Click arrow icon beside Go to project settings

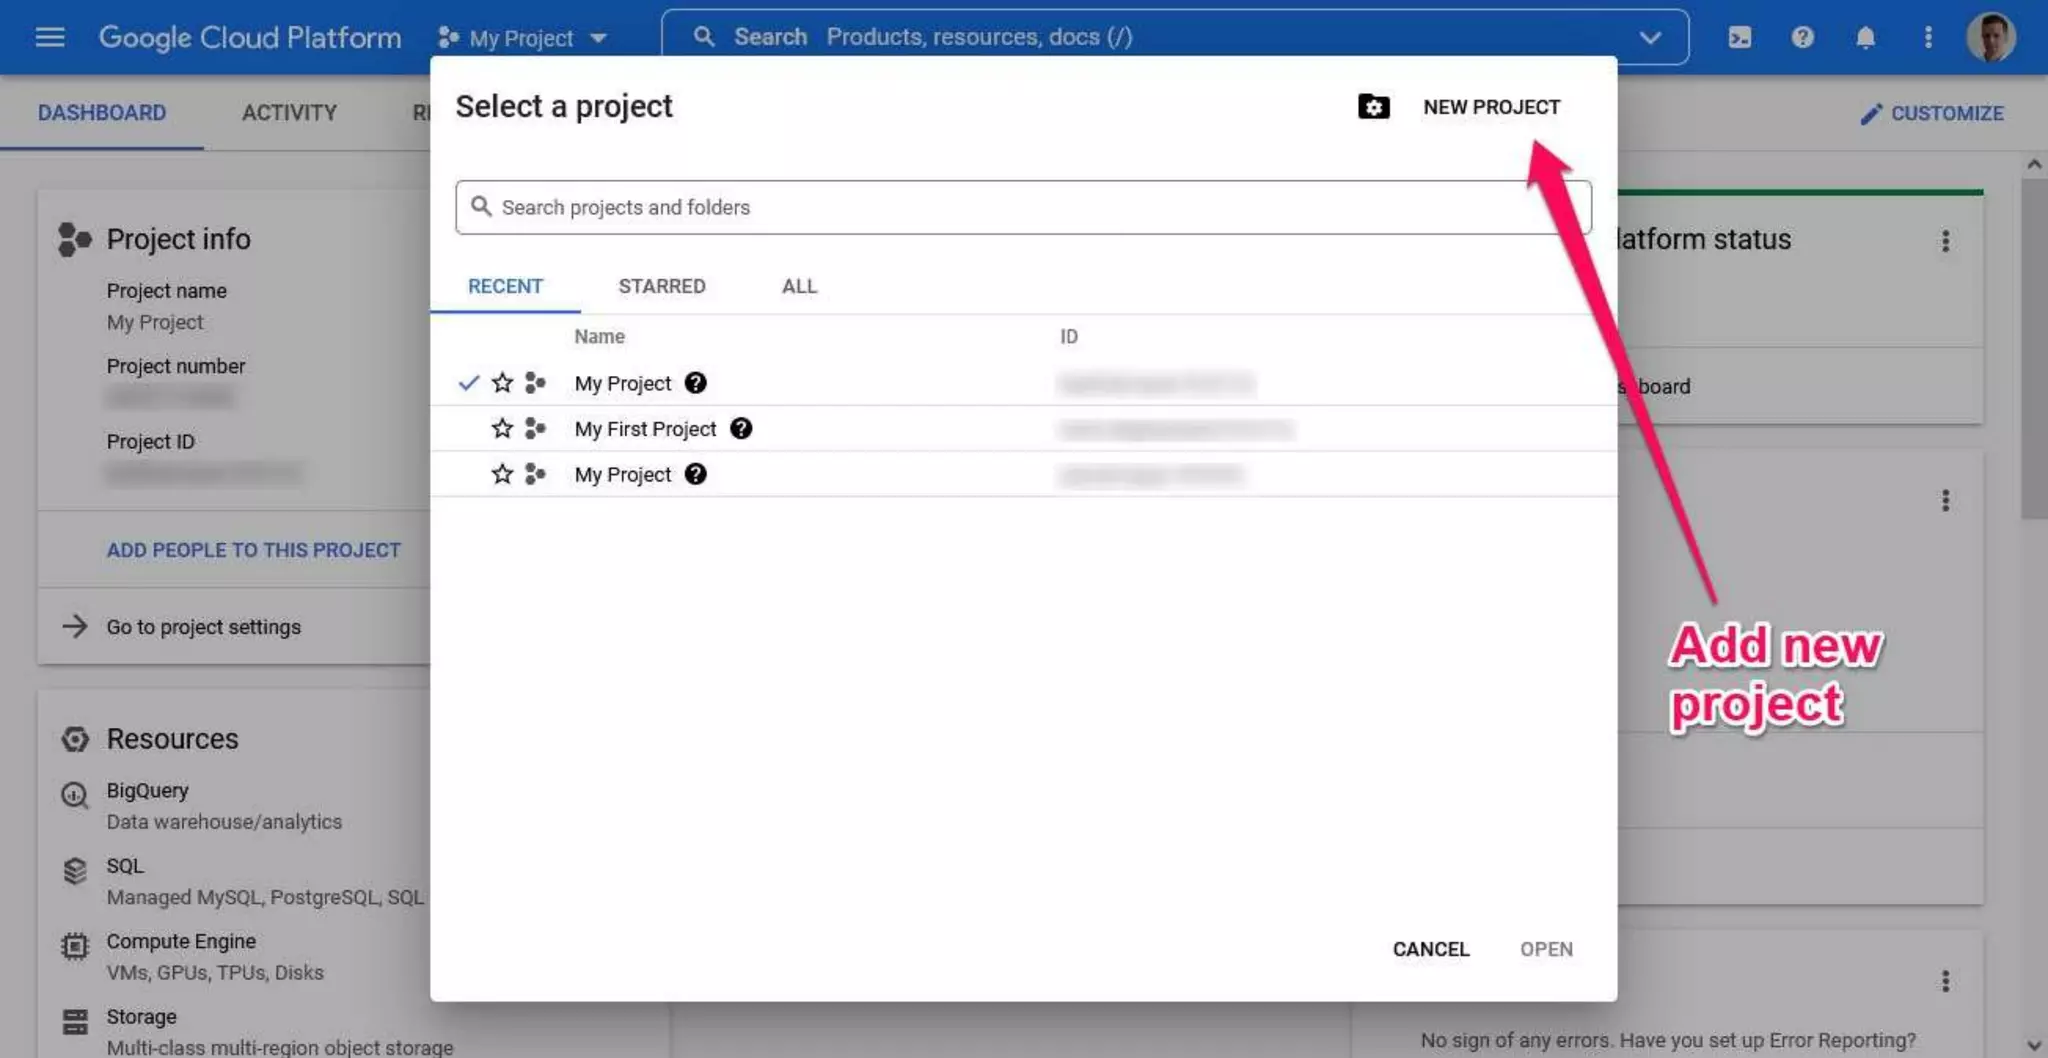pyautogui.click(x=75, y=626)
